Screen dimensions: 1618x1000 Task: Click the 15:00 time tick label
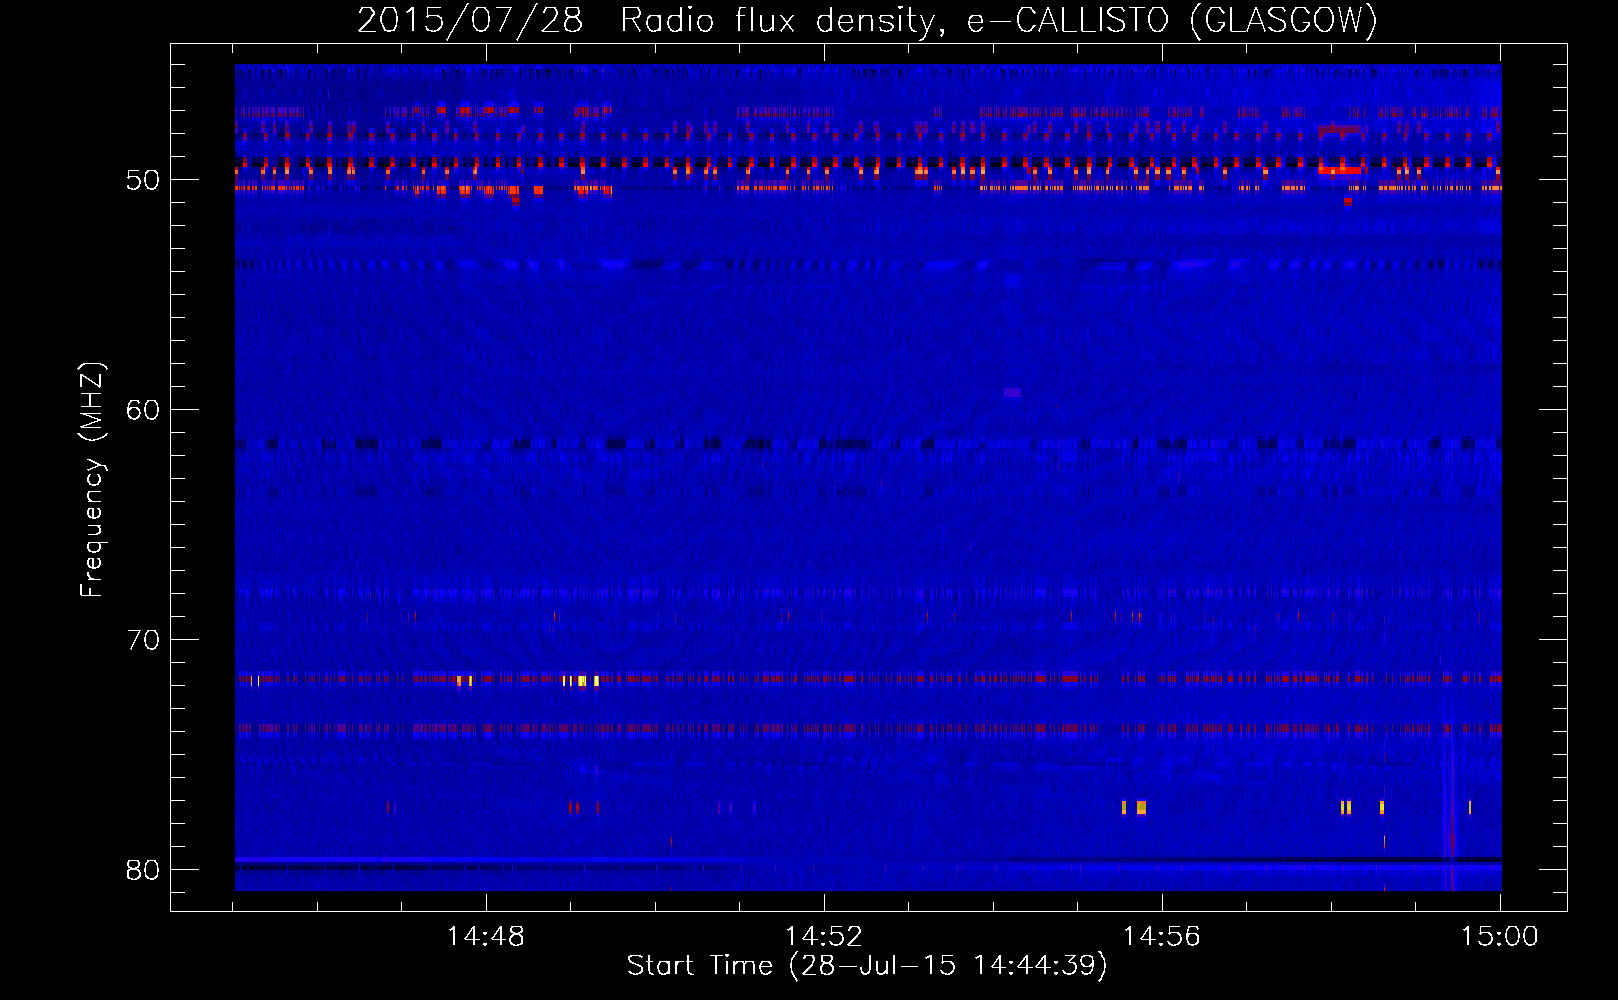click(x=1499, y=937)
